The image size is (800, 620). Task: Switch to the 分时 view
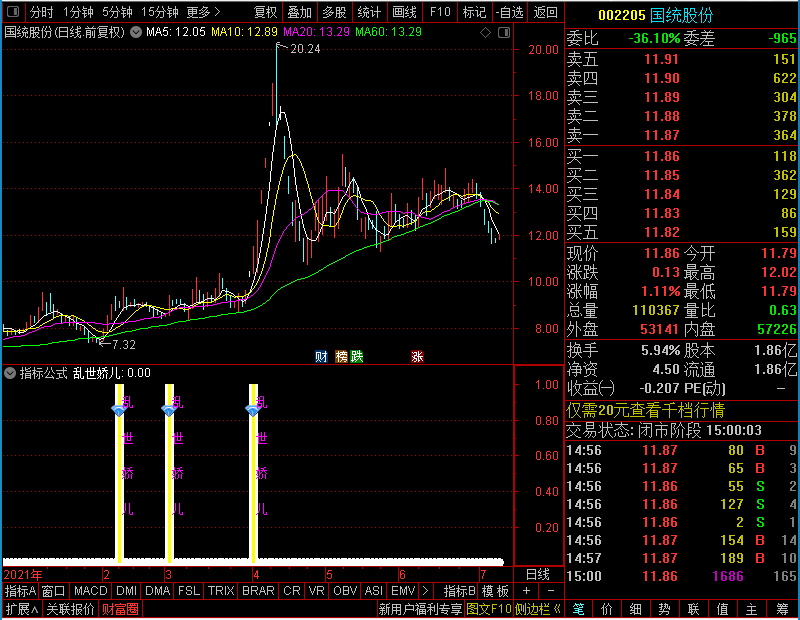pos(41,12)
